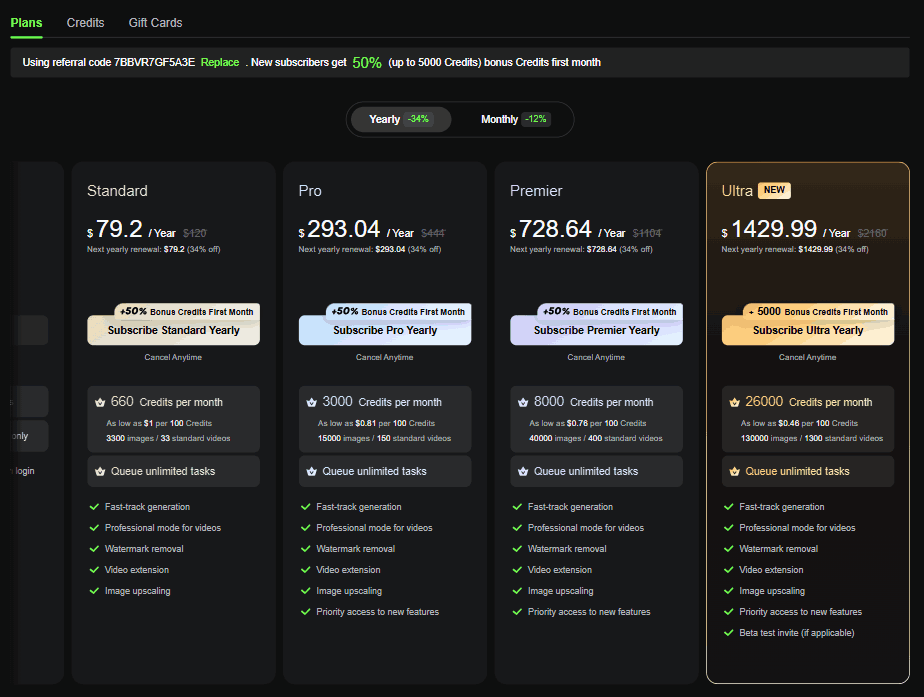Click the Ultra Beta test invite checkmark
The image size is (924, 697).
(729, 633)
